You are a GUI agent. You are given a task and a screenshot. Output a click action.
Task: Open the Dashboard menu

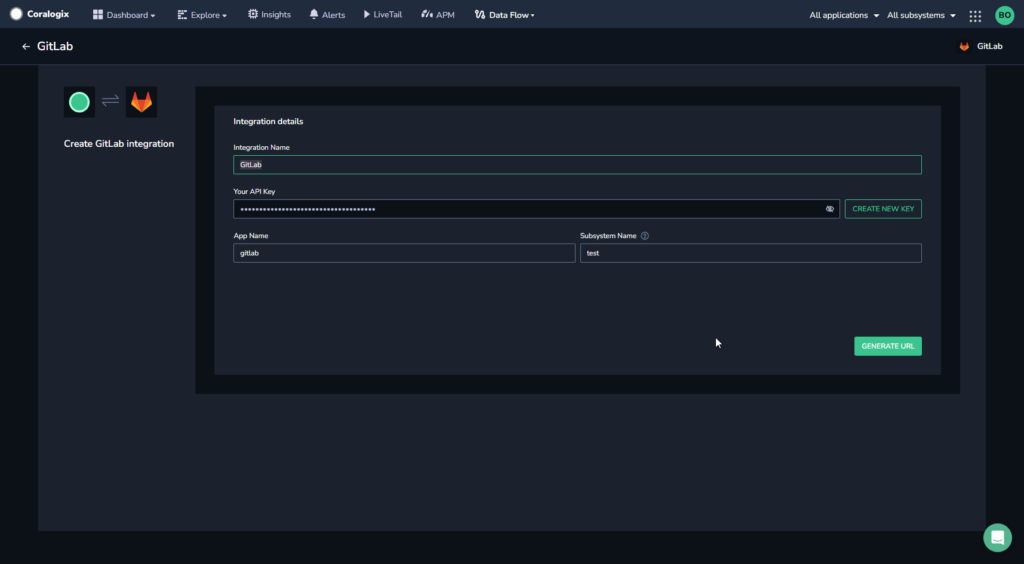click(124, 14)
